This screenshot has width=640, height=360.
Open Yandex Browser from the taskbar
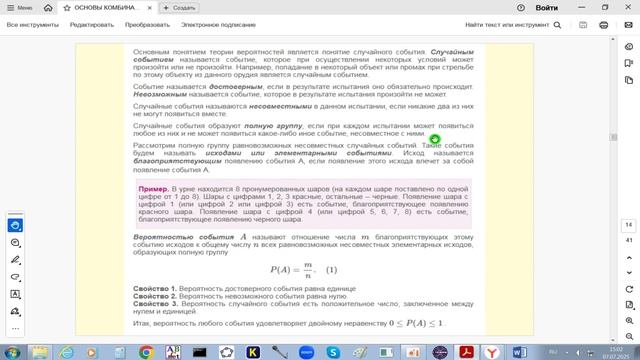click(x=492, y=352)
